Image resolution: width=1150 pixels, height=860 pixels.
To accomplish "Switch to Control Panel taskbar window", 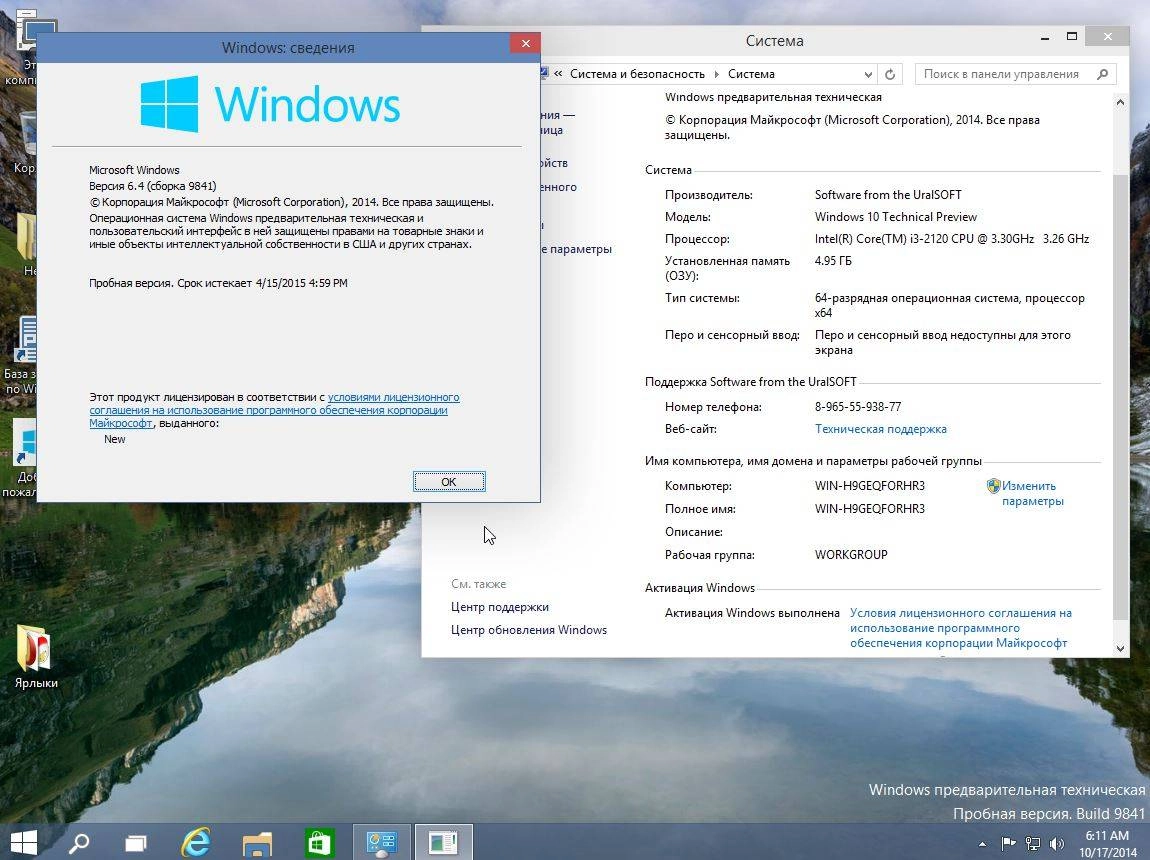I will coord(381,842).
